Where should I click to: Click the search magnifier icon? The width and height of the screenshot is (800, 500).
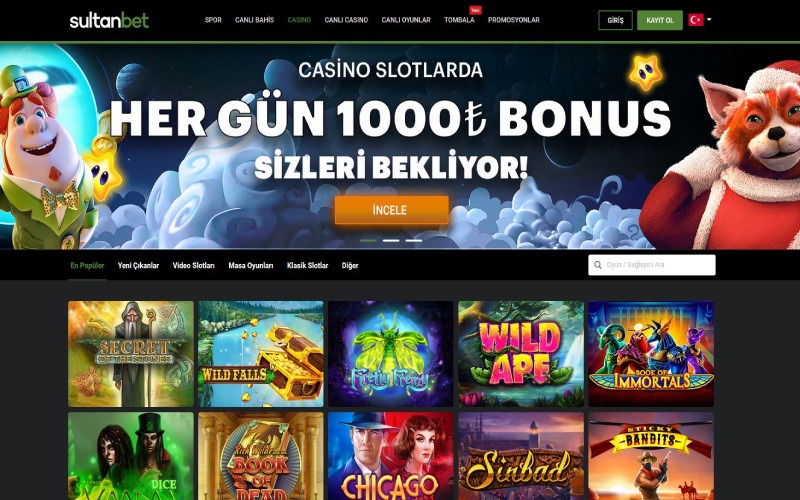click(597, 265)
